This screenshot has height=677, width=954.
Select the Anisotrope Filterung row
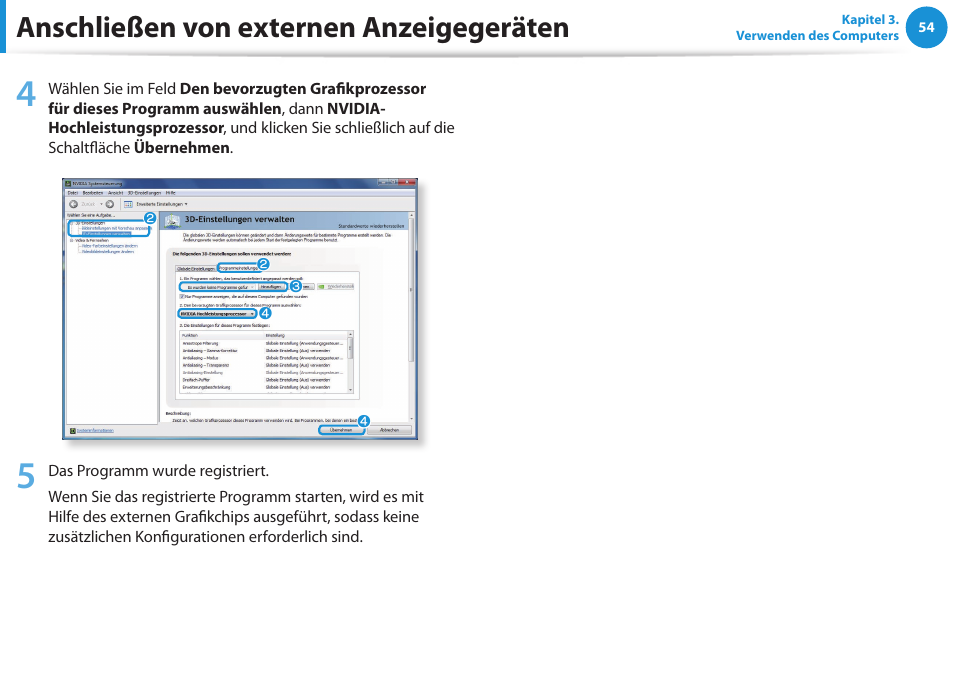[263, 344]
